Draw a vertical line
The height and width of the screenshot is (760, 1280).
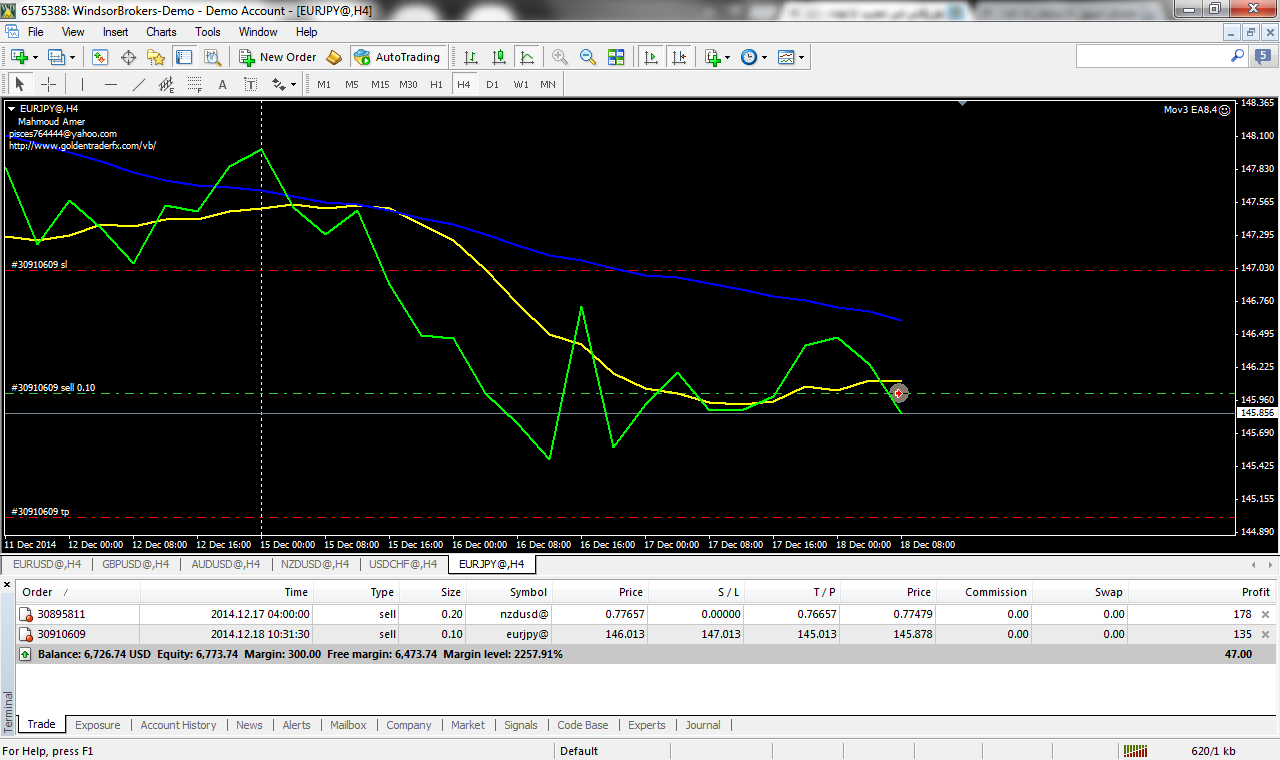83,84
